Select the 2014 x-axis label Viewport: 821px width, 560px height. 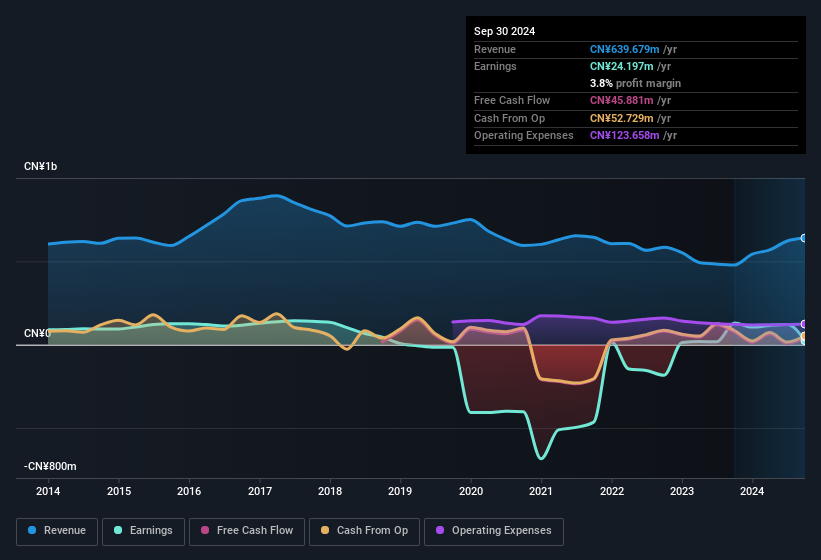click(48, 491)
